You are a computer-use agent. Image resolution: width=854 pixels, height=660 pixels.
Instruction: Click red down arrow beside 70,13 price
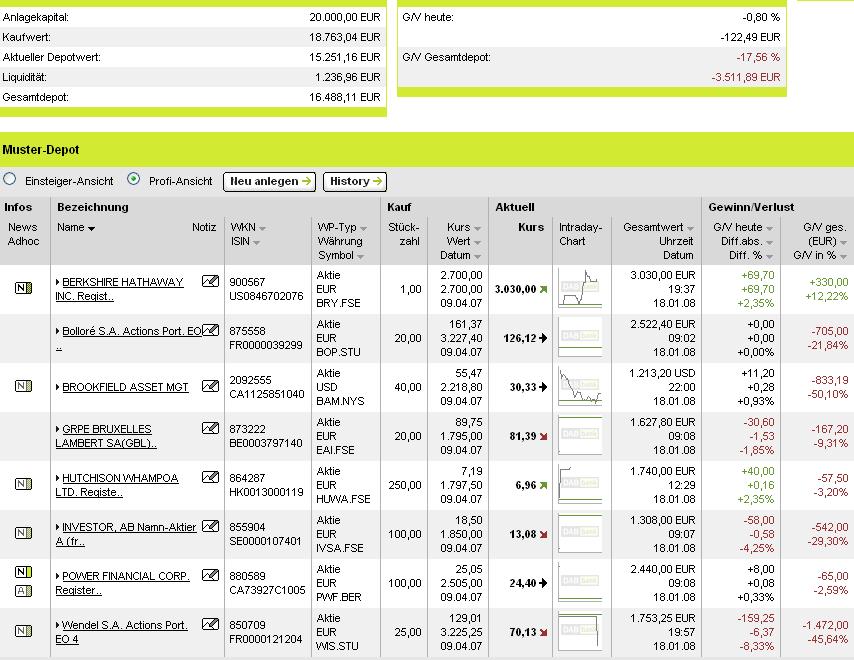543,632
